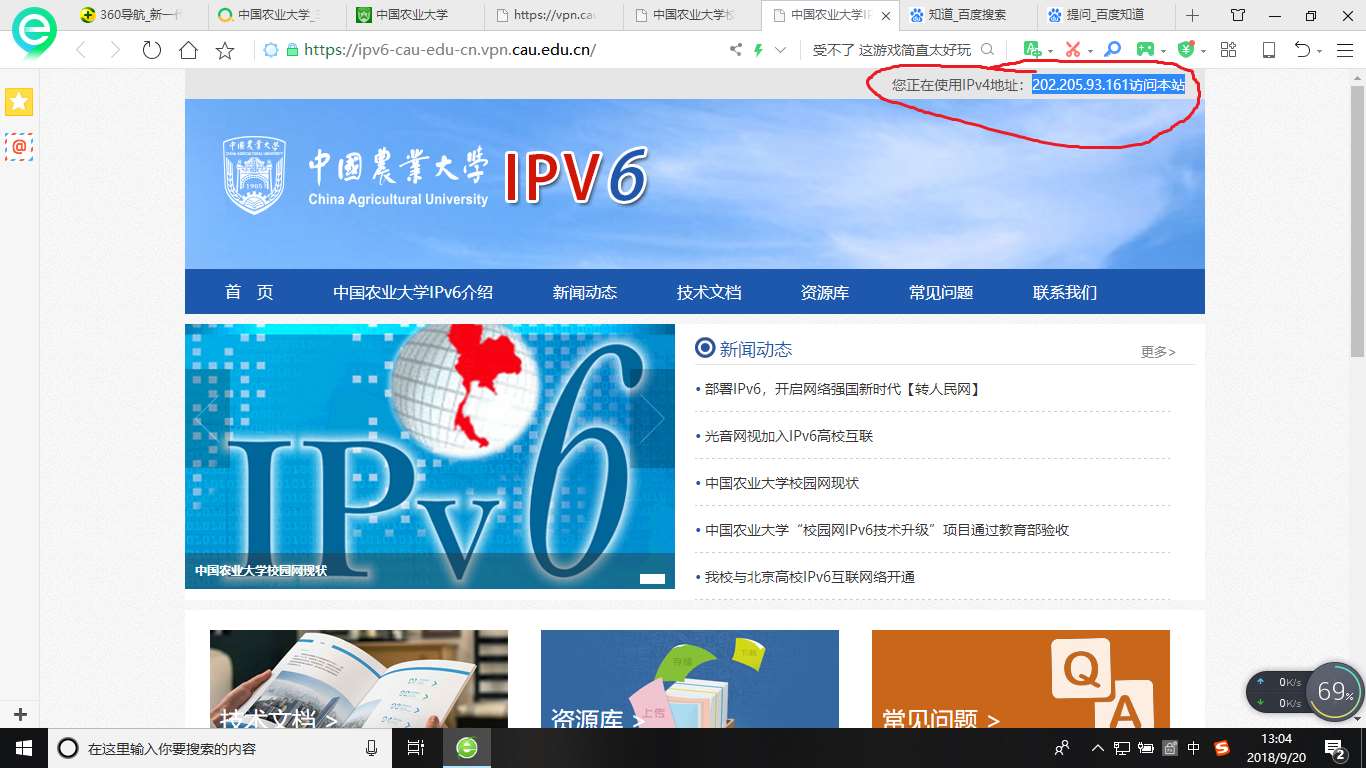This screenshot has width=1366, height=768.
Task: Switch to the 360导航 tab
Action: click(140, 15)
